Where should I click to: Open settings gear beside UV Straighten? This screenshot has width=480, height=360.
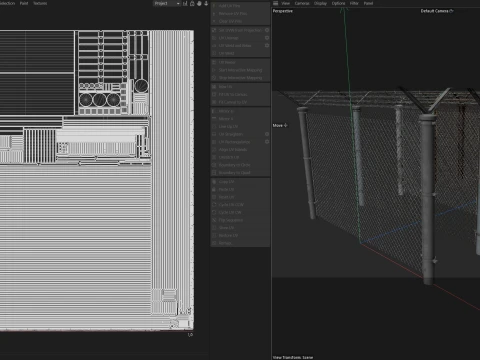coord(267,134)
